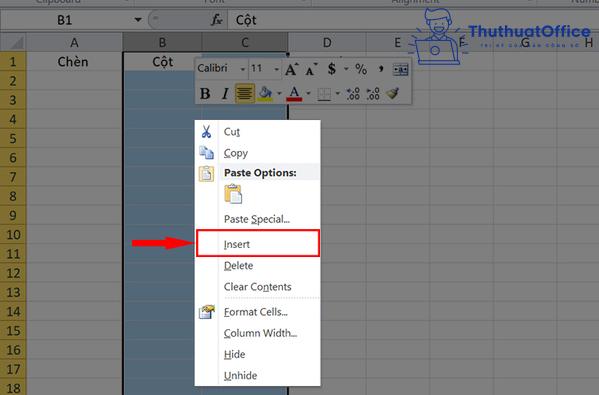
Task: Click the formula bar showing Cột
Action: pos(413,20)
